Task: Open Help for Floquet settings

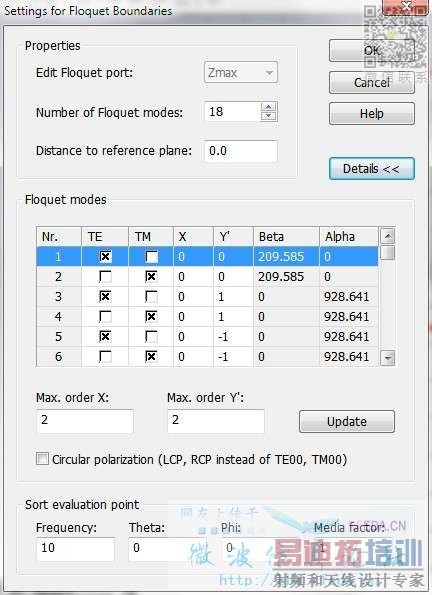Action: coord(372,113)
